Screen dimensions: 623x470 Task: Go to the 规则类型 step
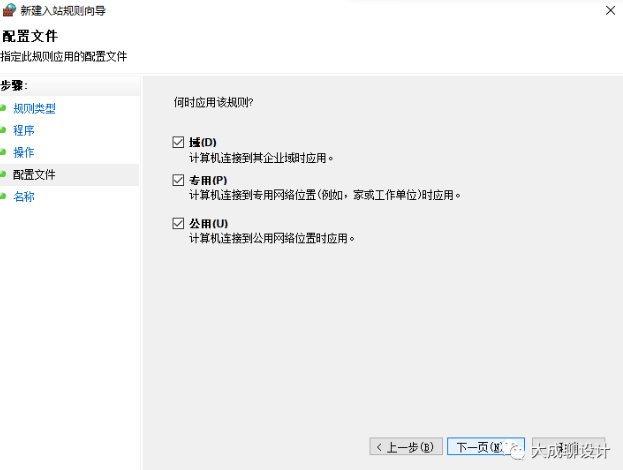click(34, 108)
